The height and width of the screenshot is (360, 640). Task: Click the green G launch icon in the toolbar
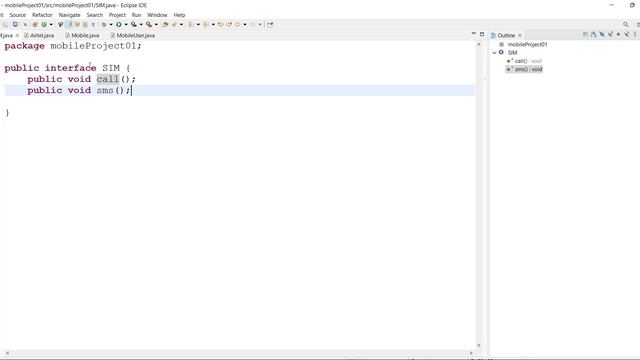pyautogui.click(x=44, y=24)
